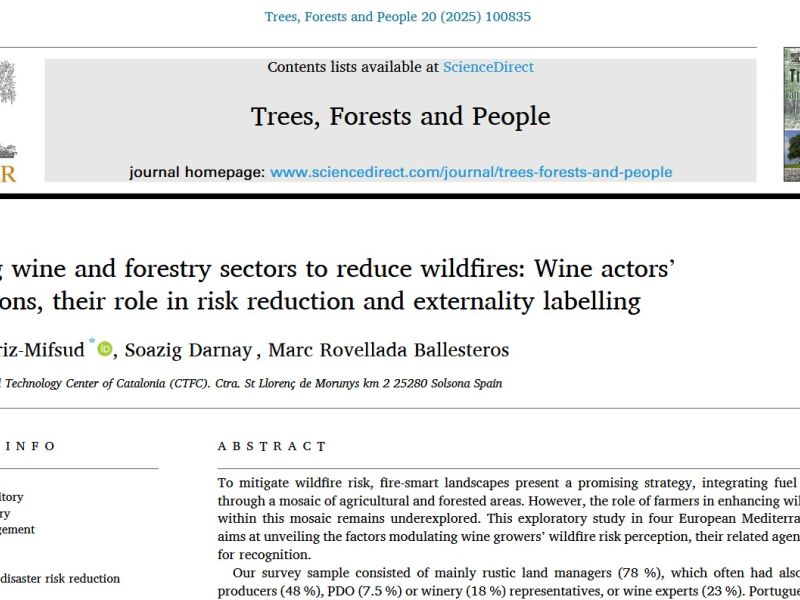This screenshot has height=600, width=800.
Task: Click the "journal homepage:" label
Action: tap(197, 172)
